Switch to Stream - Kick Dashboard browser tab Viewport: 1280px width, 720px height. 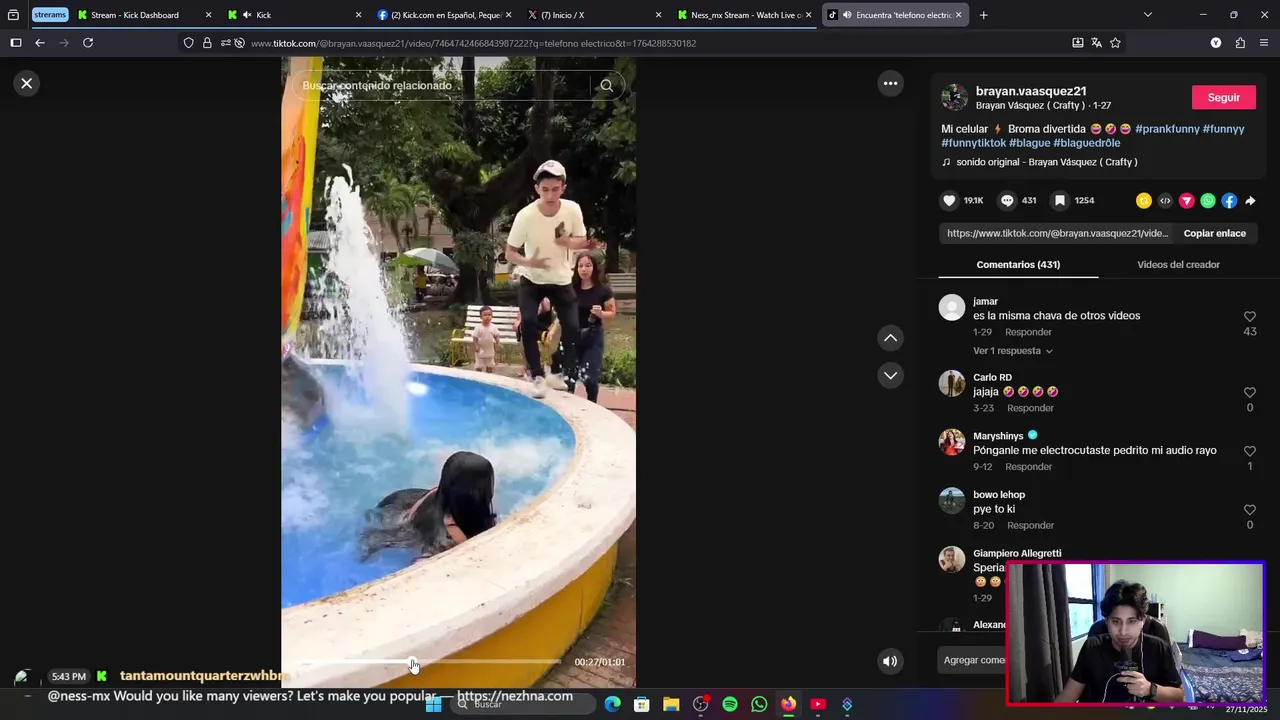[145, 15]
